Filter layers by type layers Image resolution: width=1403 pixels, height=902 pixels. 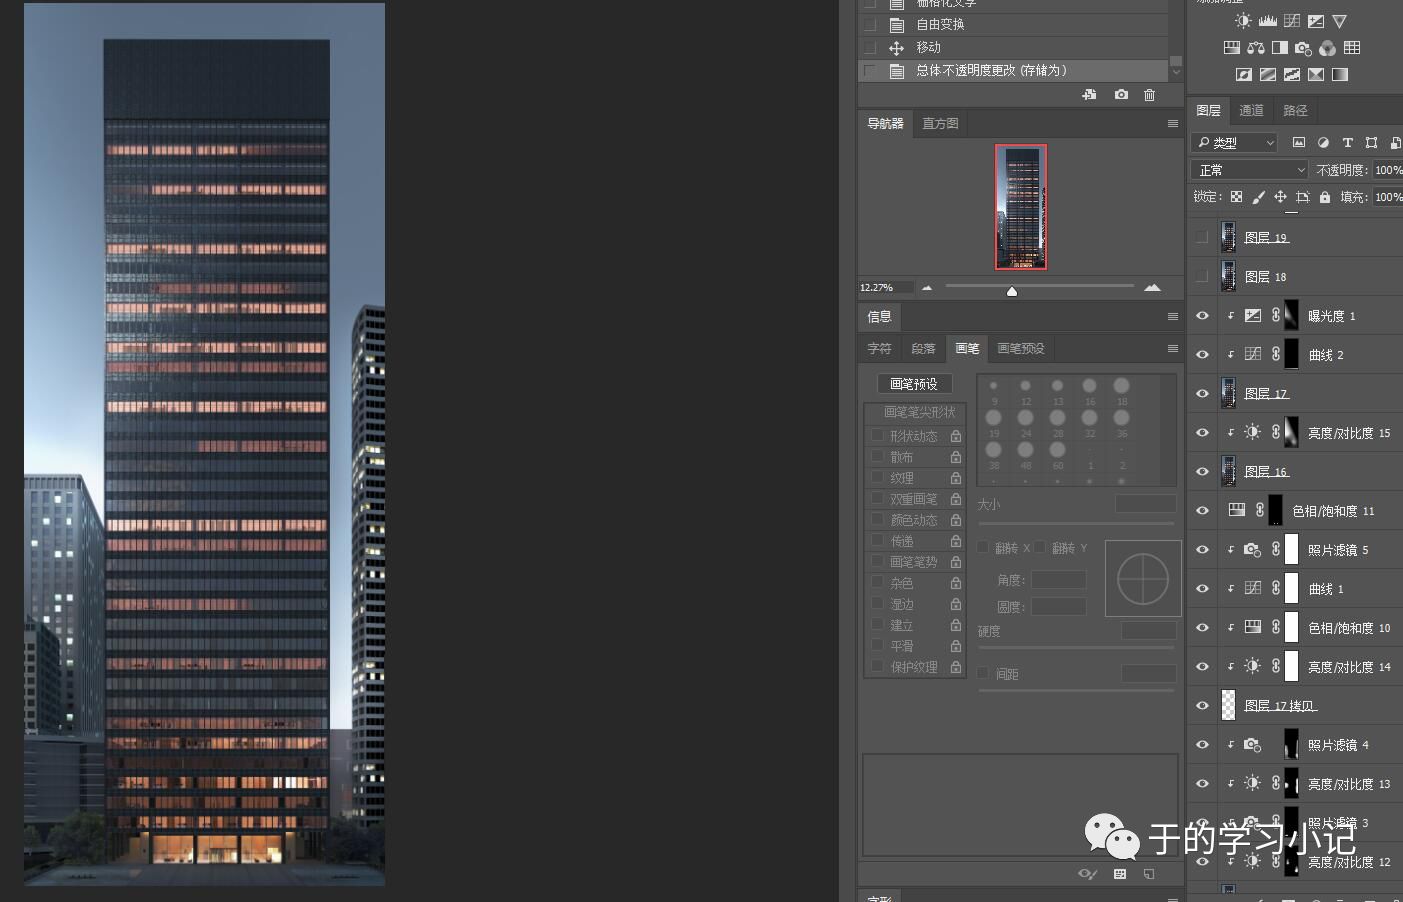click(1347, 142)
